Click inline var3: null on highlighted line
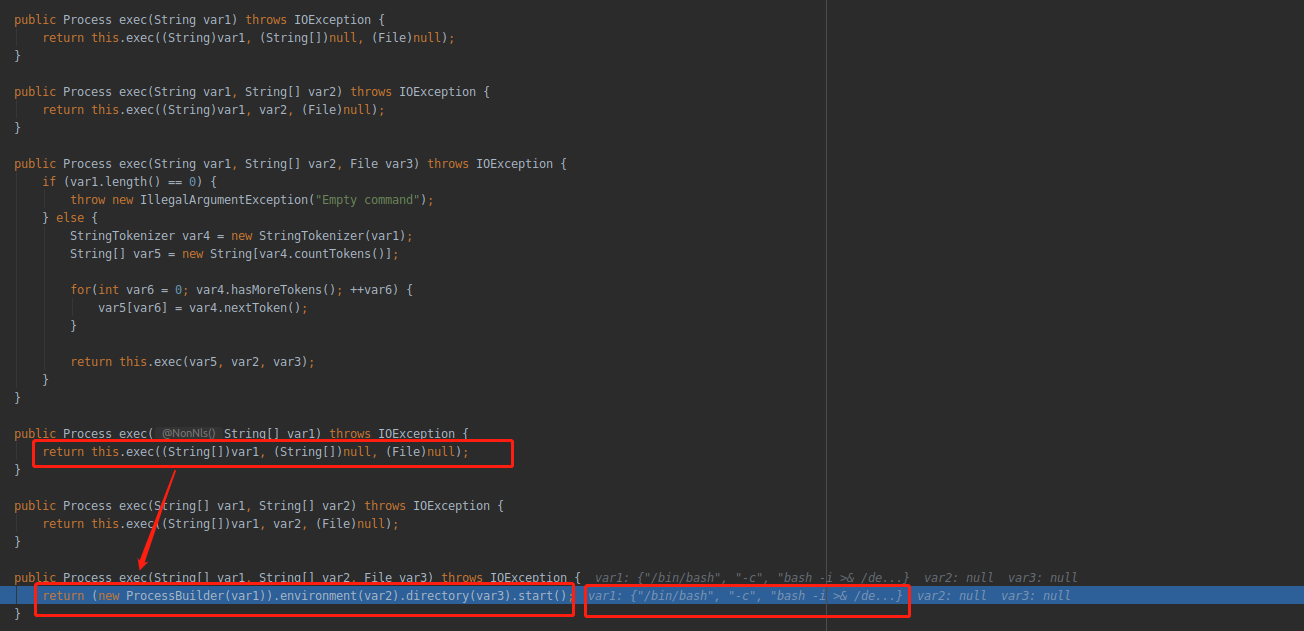This screenshot has height=631, width=1304. (x=1035, y=596)
